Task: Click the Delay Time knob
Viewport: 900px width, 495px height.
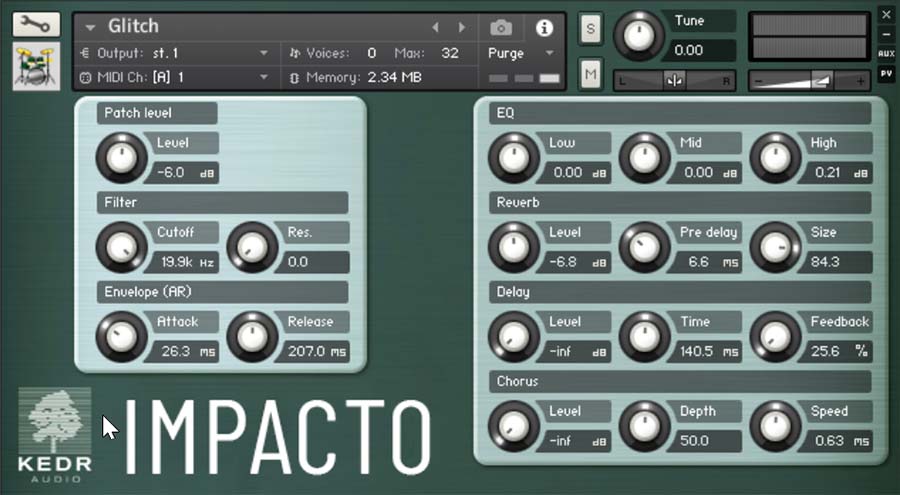Action: click(645, 337)
